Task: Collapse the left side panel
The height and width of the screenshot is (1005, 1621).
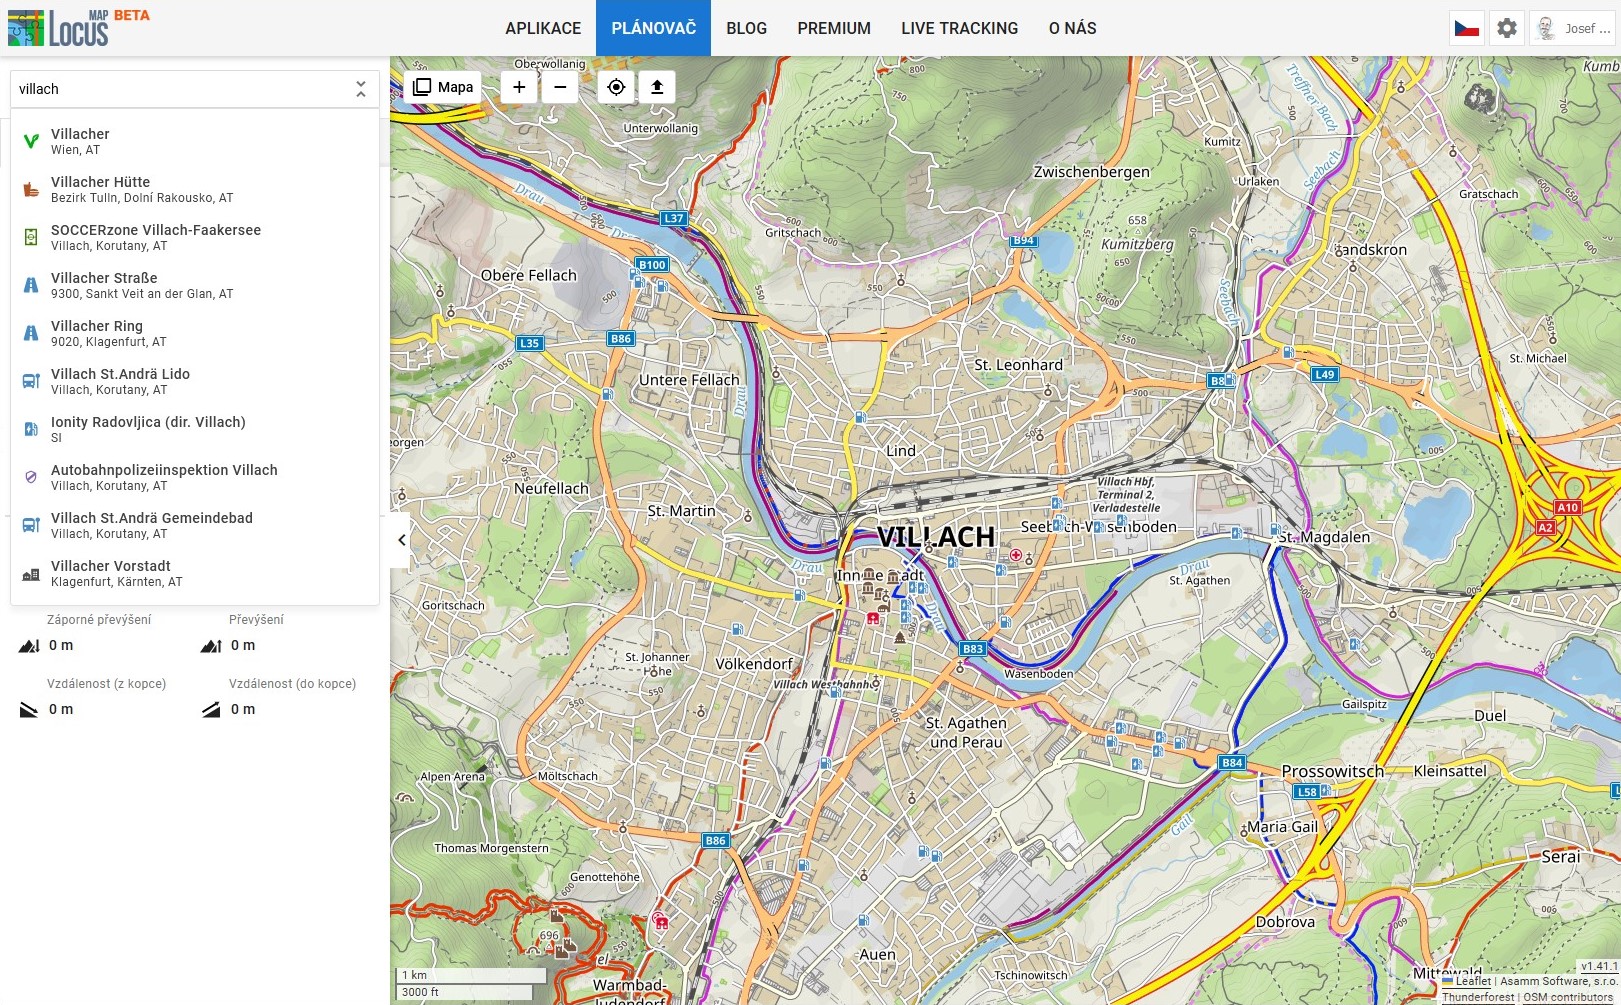Action: (401, 540)
